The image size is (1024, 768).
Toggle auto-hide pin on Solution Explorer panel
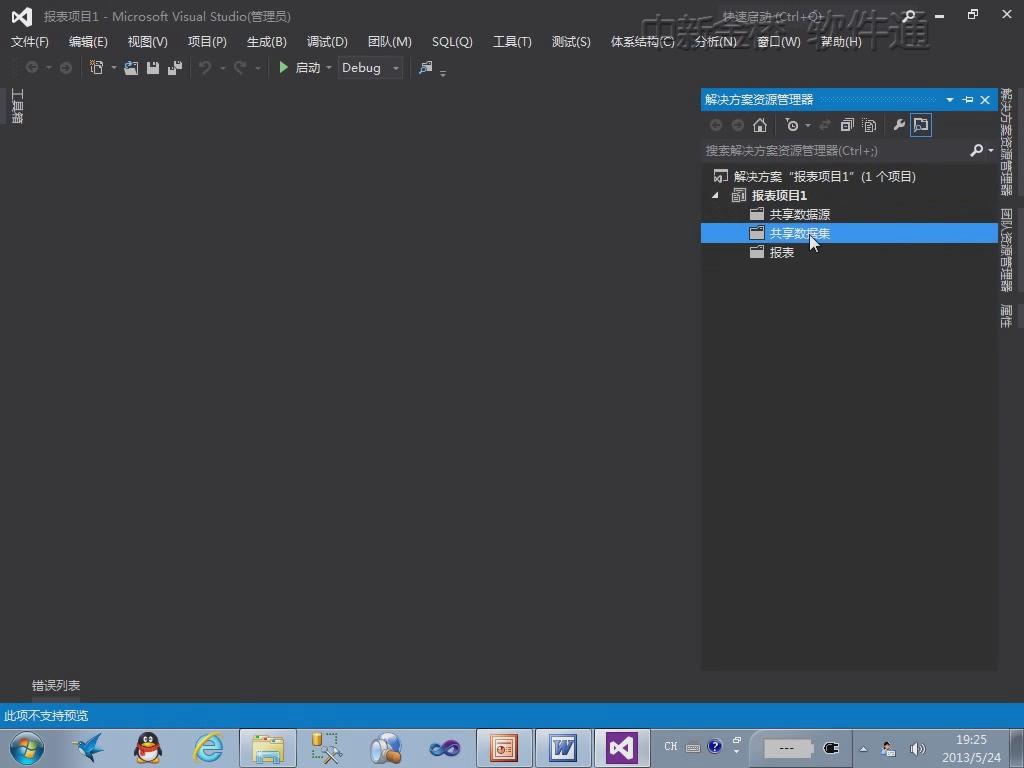click(968, 100)
